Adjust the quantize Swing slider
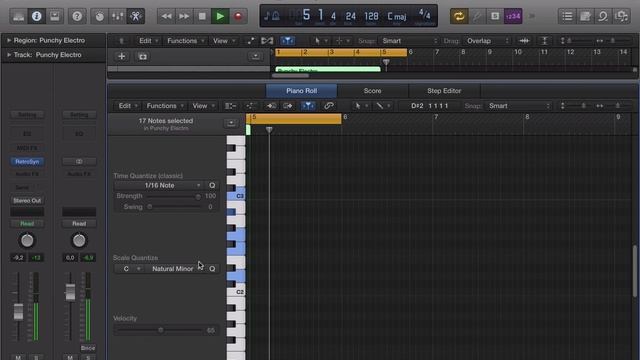Image resolution: width=640 pixels, height=360 pixels. [x=173, y=207]
